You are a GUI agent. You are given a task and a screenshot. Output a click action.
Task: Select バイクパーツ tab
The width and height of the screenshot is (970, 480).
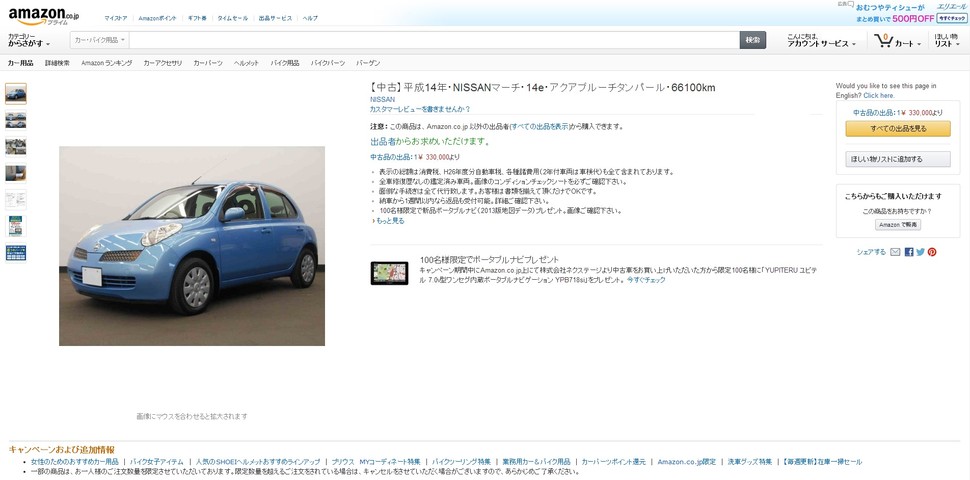coord(328,63)
